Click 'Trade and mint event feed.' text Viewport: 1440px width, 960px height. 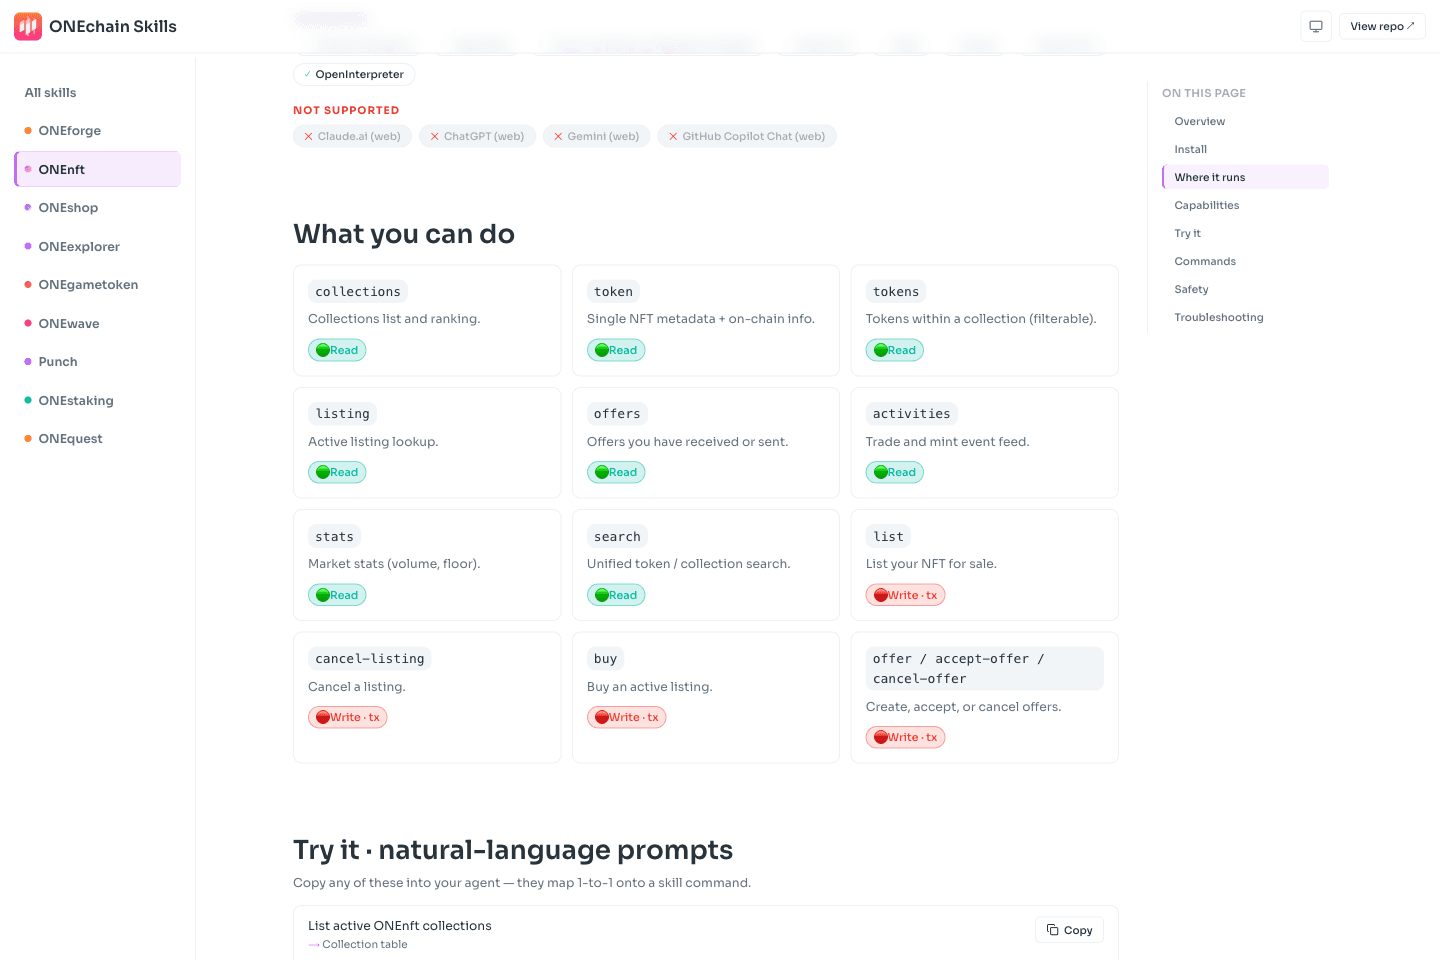click(x=947, y=442)
